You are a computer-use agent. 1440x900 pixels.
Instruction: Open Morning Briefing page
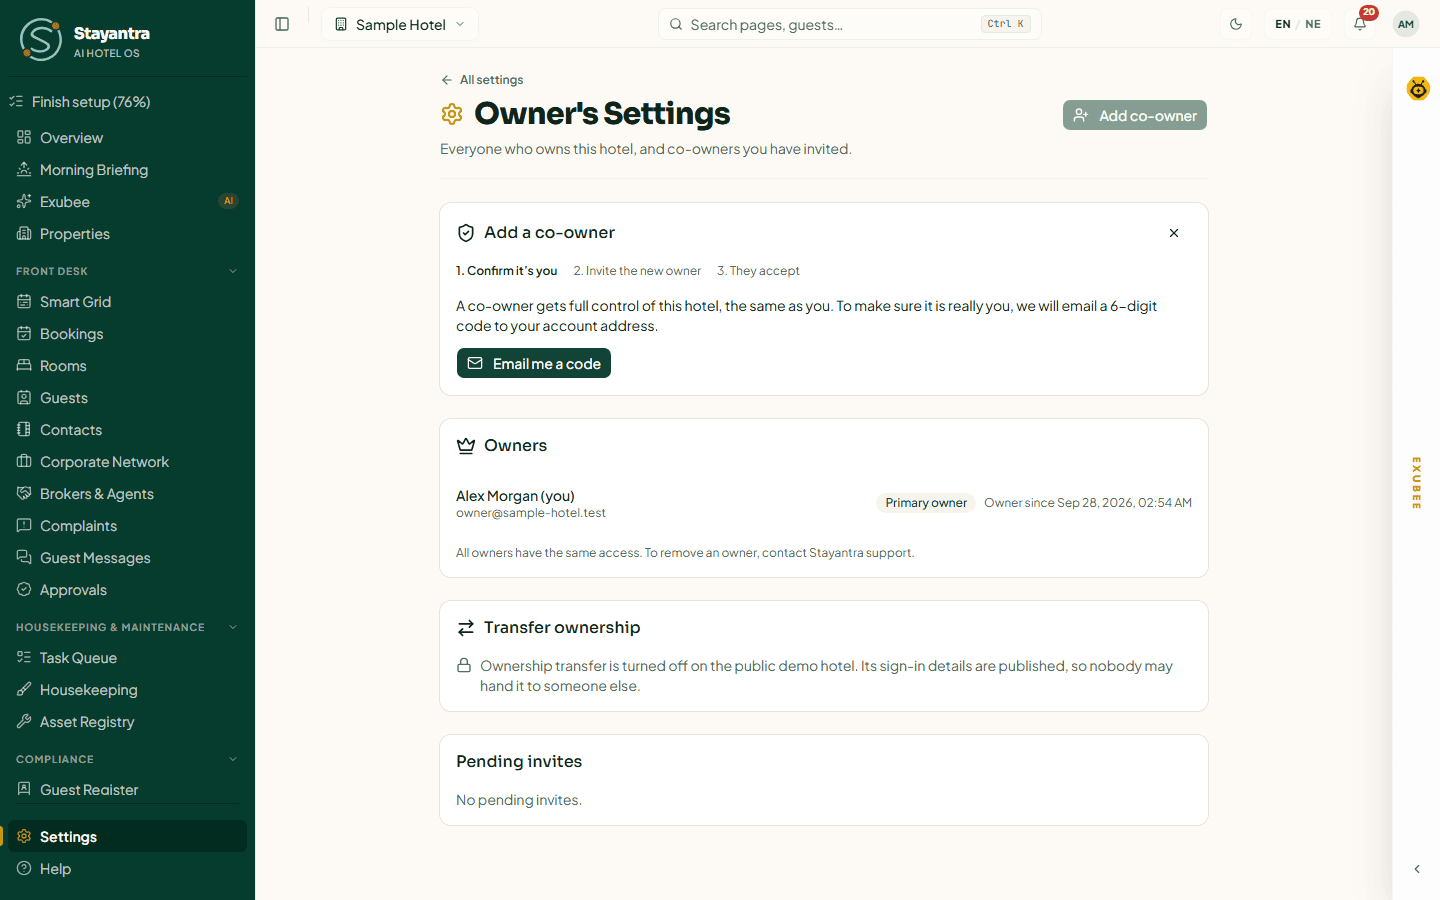127,170
